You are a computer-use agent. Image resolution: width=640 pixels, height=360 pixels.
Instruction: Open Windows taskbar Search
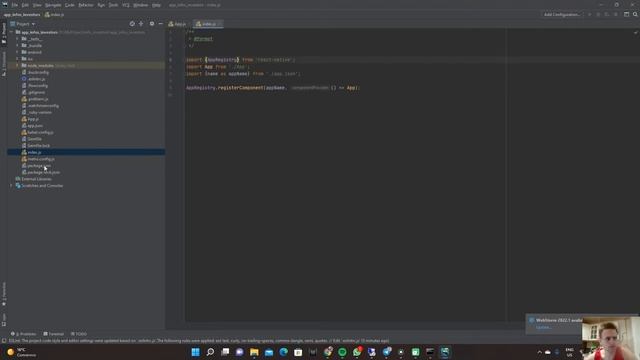coord(210,352)
